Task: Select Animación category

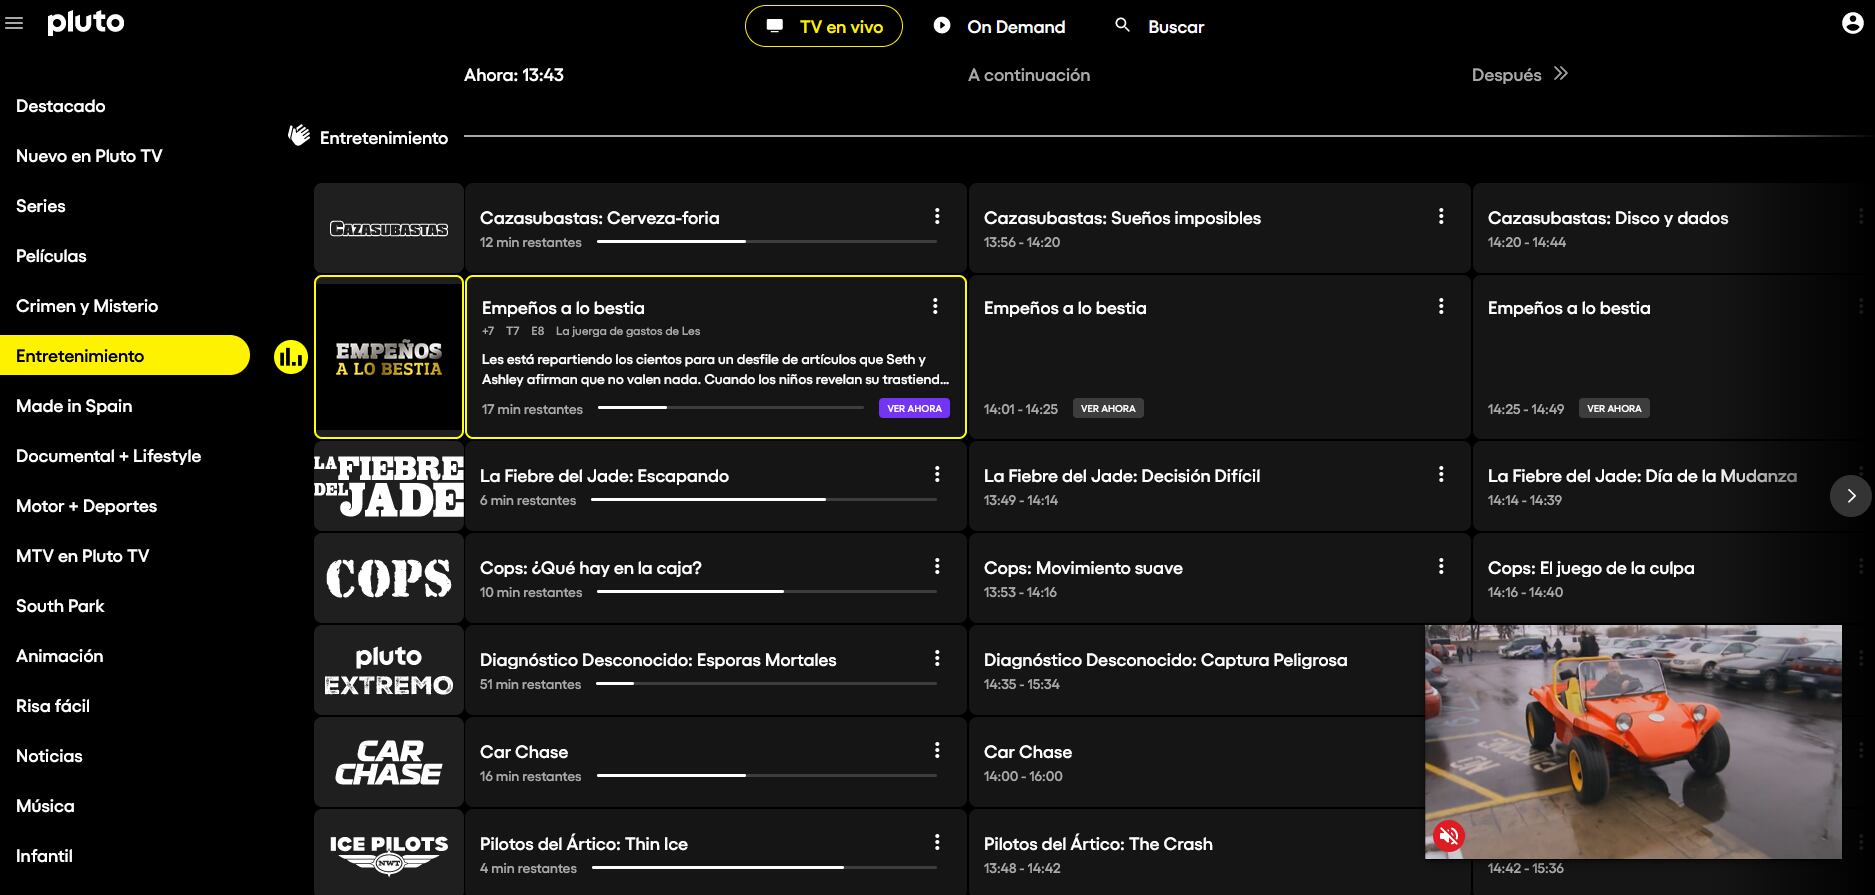Action: [60, 656]
